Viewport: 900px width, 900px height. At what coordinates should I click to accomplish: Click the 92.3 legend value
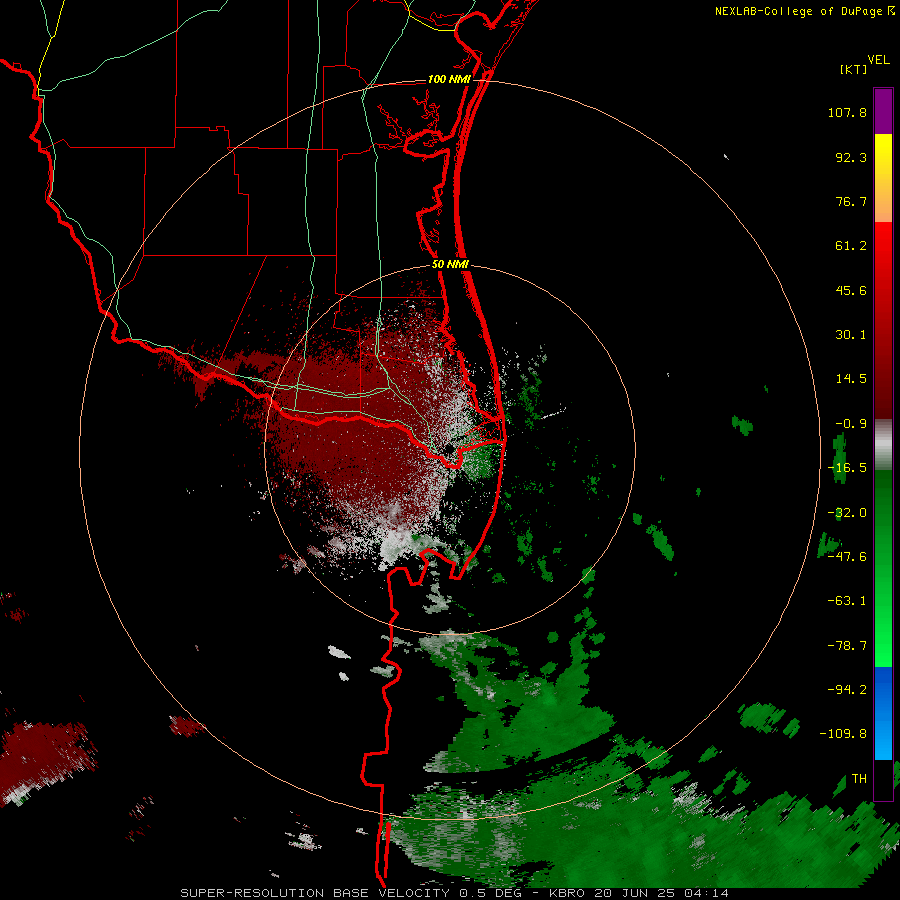[851, 157]
